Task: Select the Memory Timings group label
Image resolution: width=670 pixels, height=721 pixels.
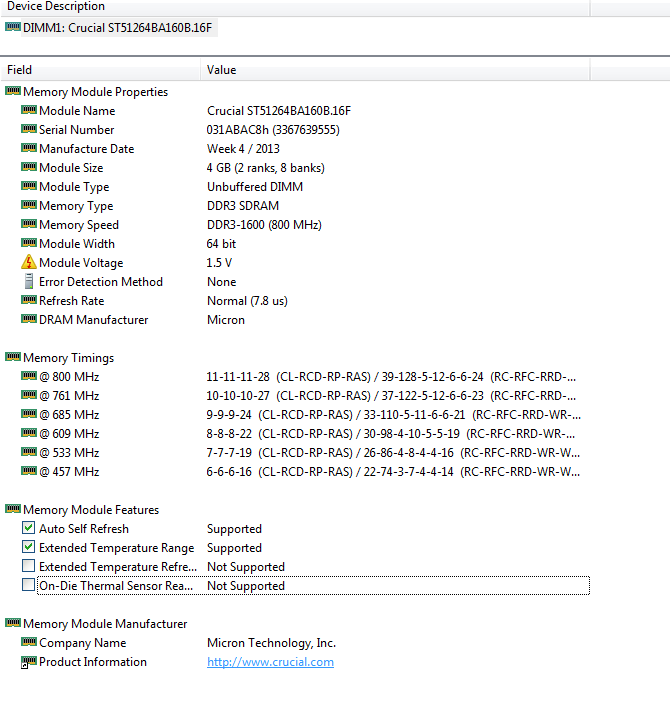Action: pyautogui.click(x=69, y=358)
